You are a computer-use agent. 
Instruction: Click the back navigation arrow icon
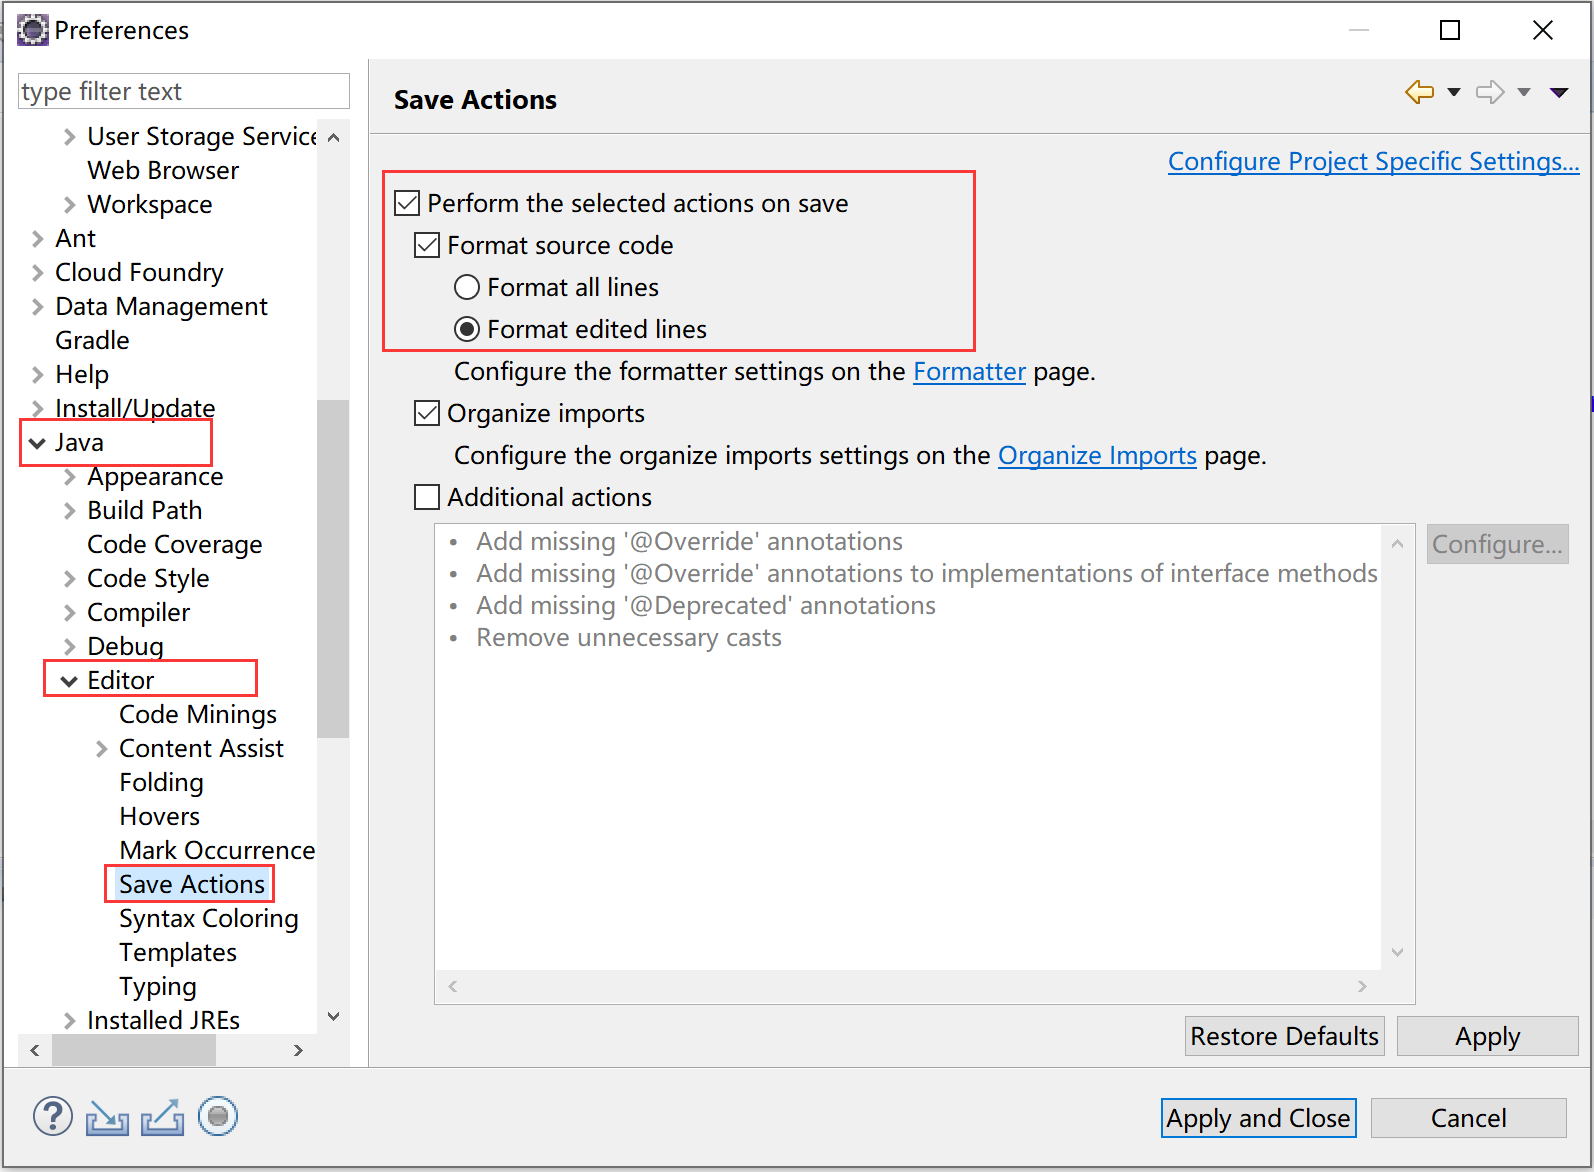(x=1419, y=92)
